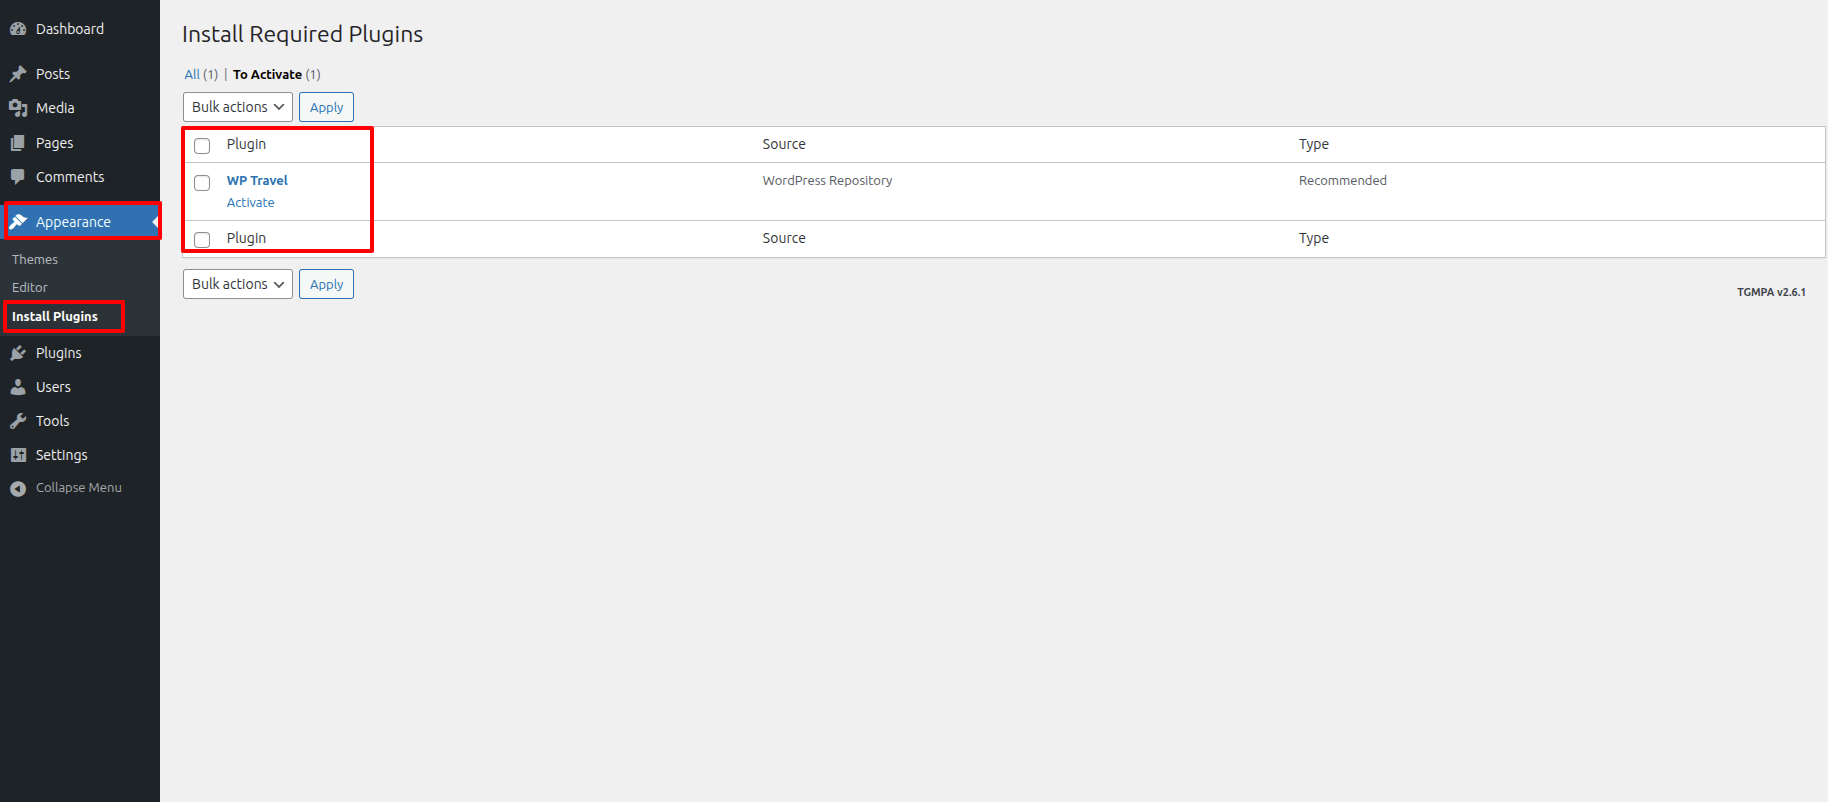Click the Tools wrench icon
The width and height of the screenshot is (1828, 802).
point(18,421)
